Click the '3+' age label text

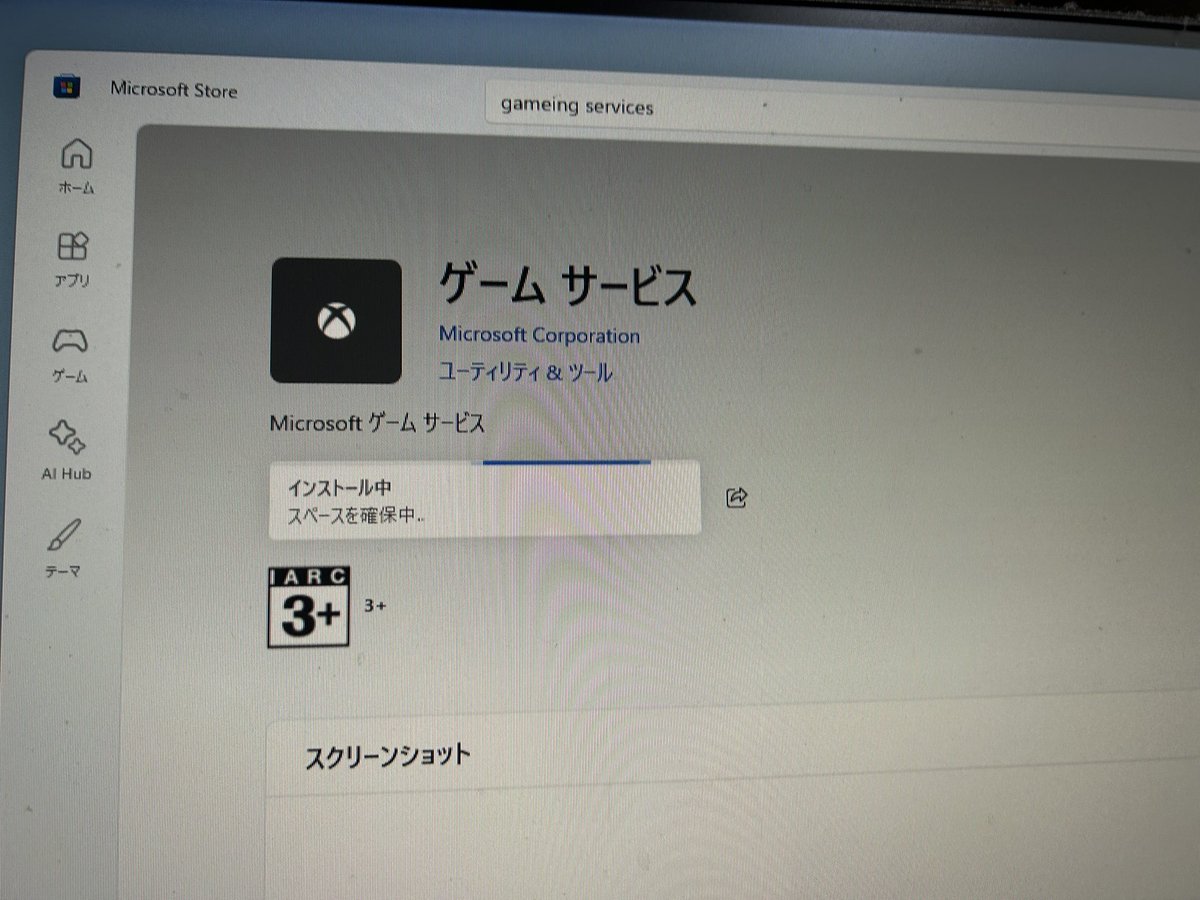point(375,606)
